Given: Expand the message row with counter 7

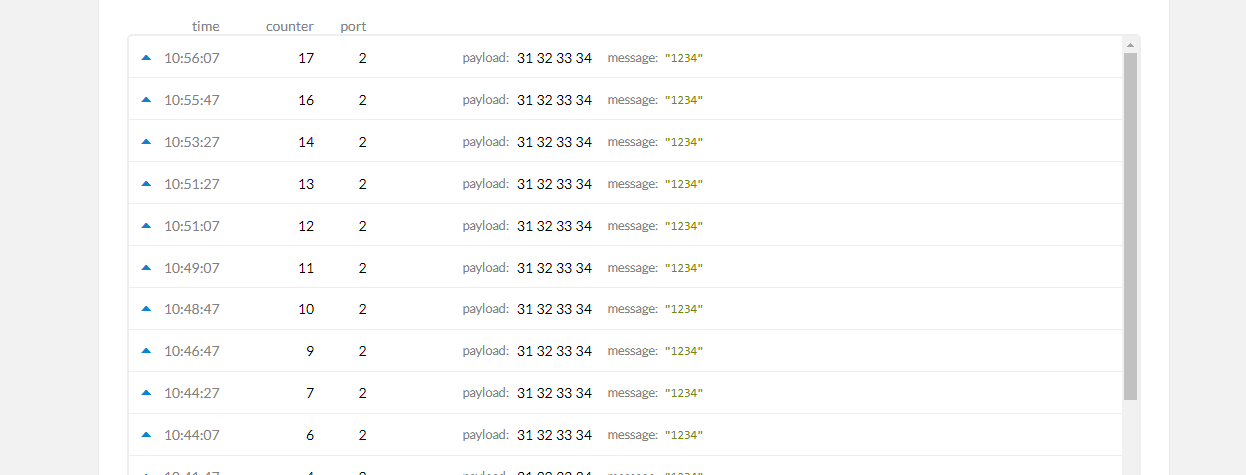Looking at the screenshot, I should pyautogui.click(x=625, y=393).
